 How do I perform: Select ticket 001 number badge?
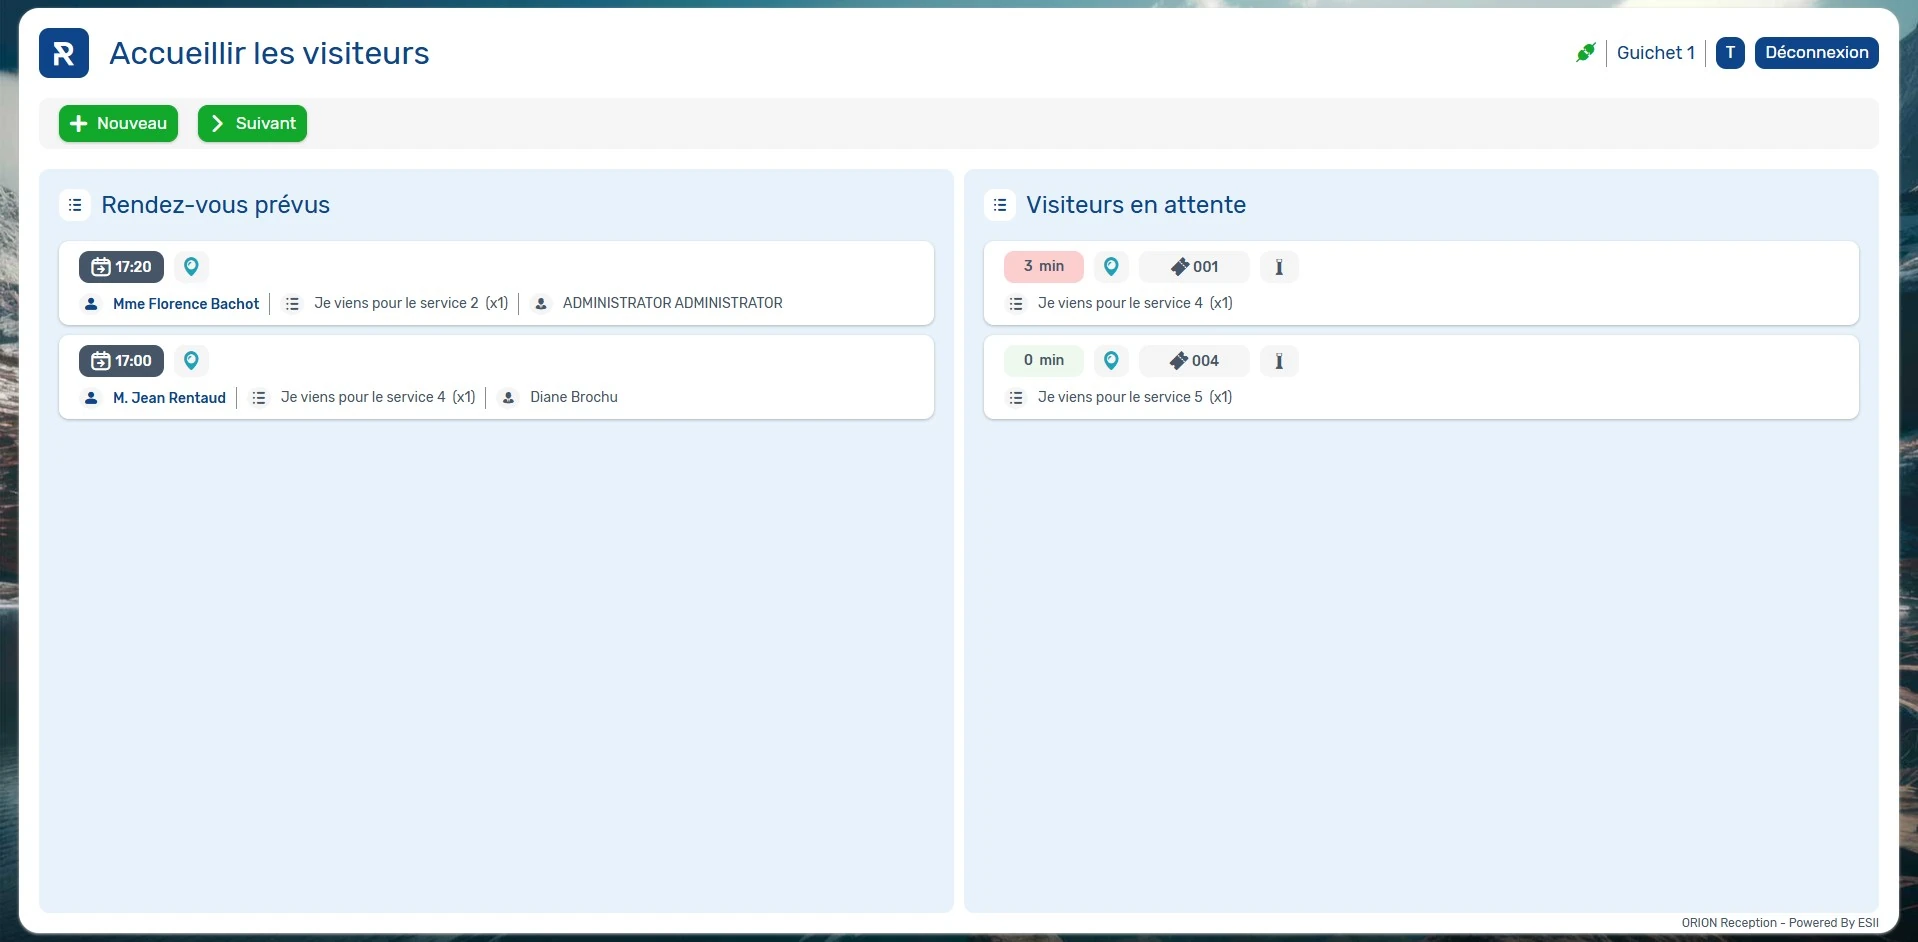click(x=1194, y=267)
